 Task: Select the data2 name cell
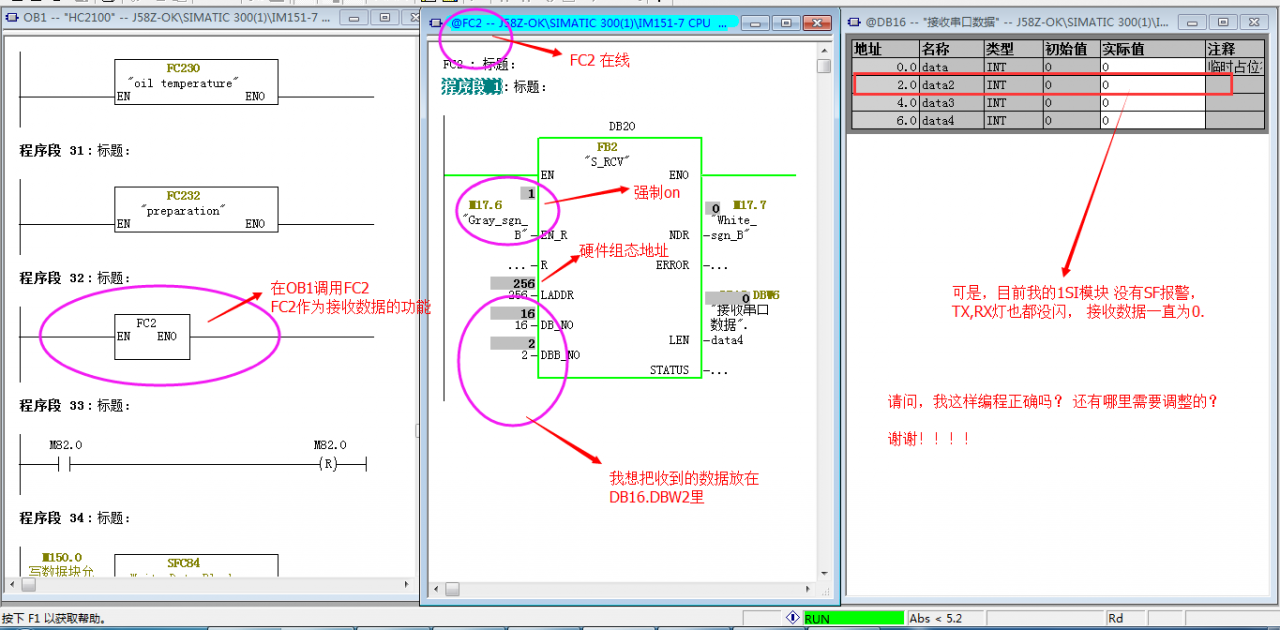coord(951,85)
